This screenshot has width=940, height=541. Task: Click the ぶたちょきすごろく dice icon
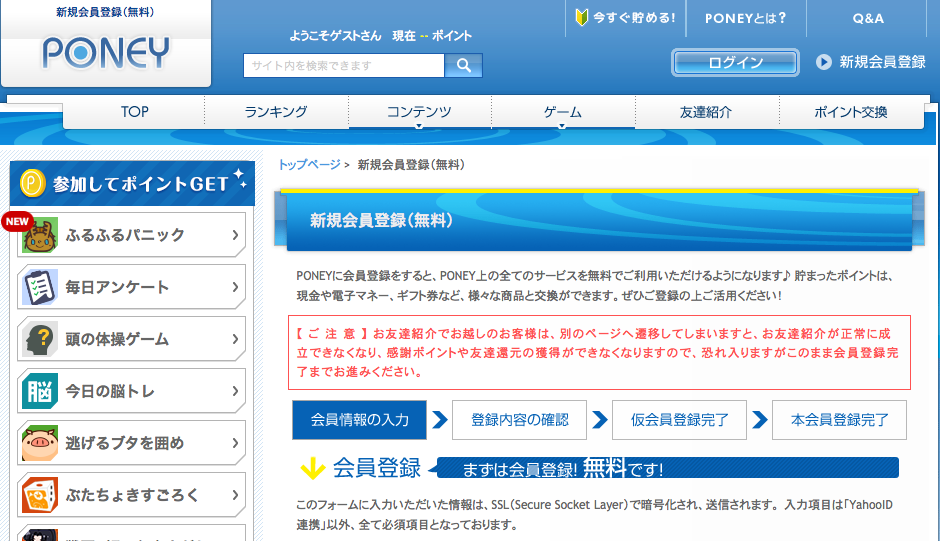coord(40,496)
